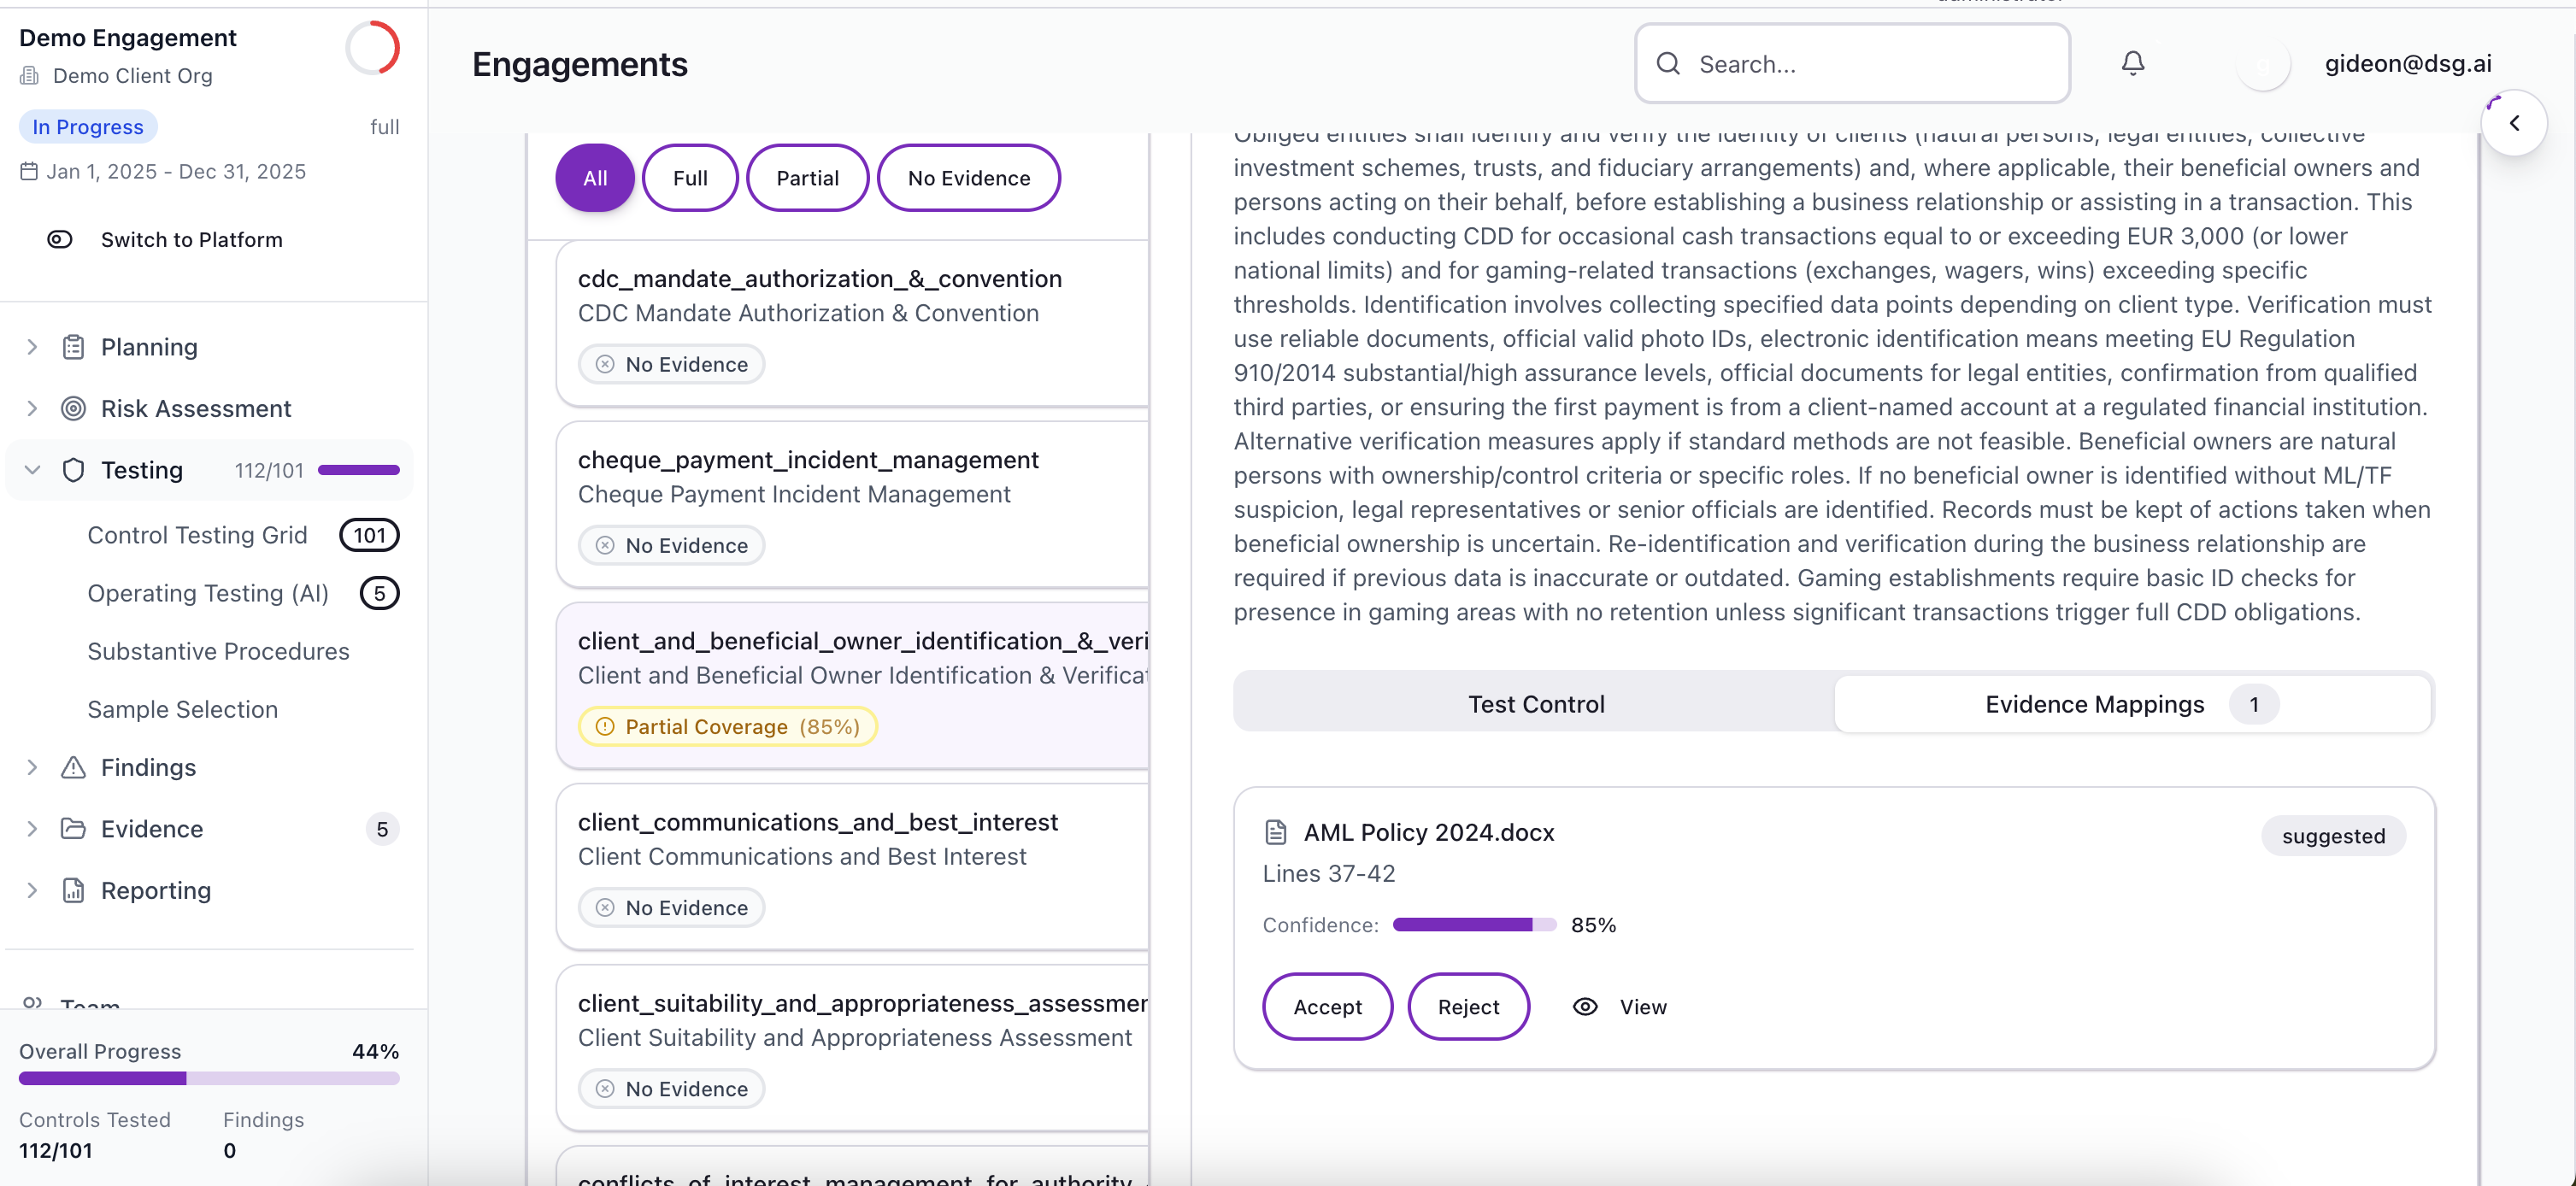Image resolution: width=2576 pixels, height=1186 pixels.
Task: Click the search magnifier icon
Action: (1668, 63)
